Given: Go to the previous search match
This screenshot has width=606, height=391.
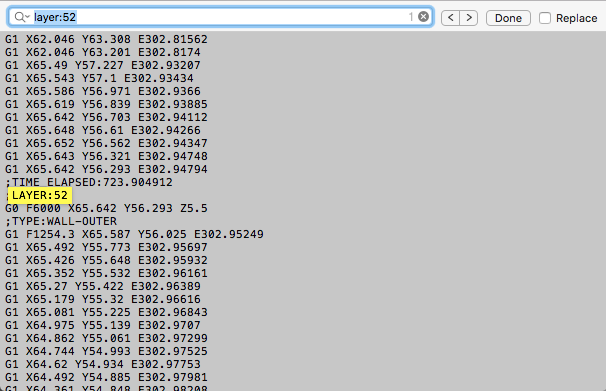Looking at the screenshot, I should click(x=450, y=18).
